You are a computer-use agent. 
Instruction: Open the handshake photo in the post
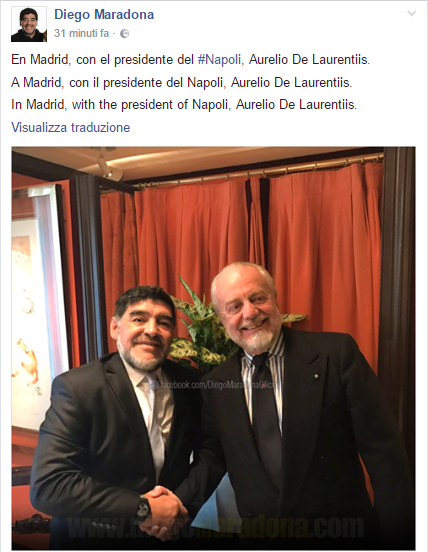point(213,348)
